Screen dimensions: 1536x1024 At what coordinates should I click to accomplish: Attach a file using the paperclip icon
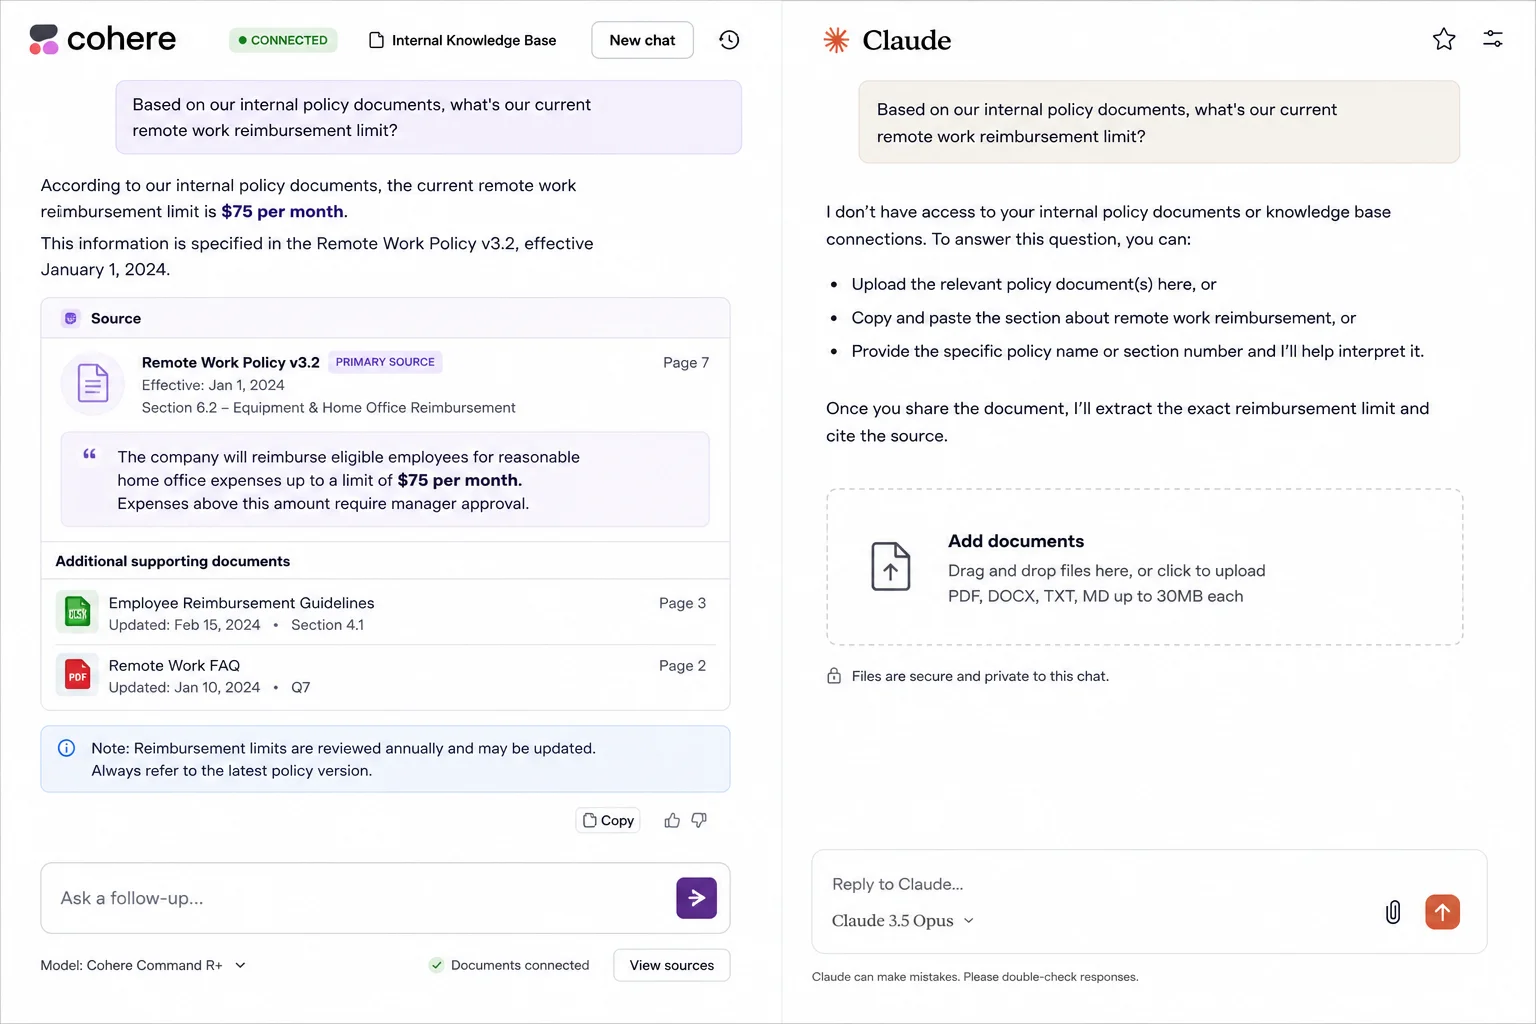coord(1393,912)
